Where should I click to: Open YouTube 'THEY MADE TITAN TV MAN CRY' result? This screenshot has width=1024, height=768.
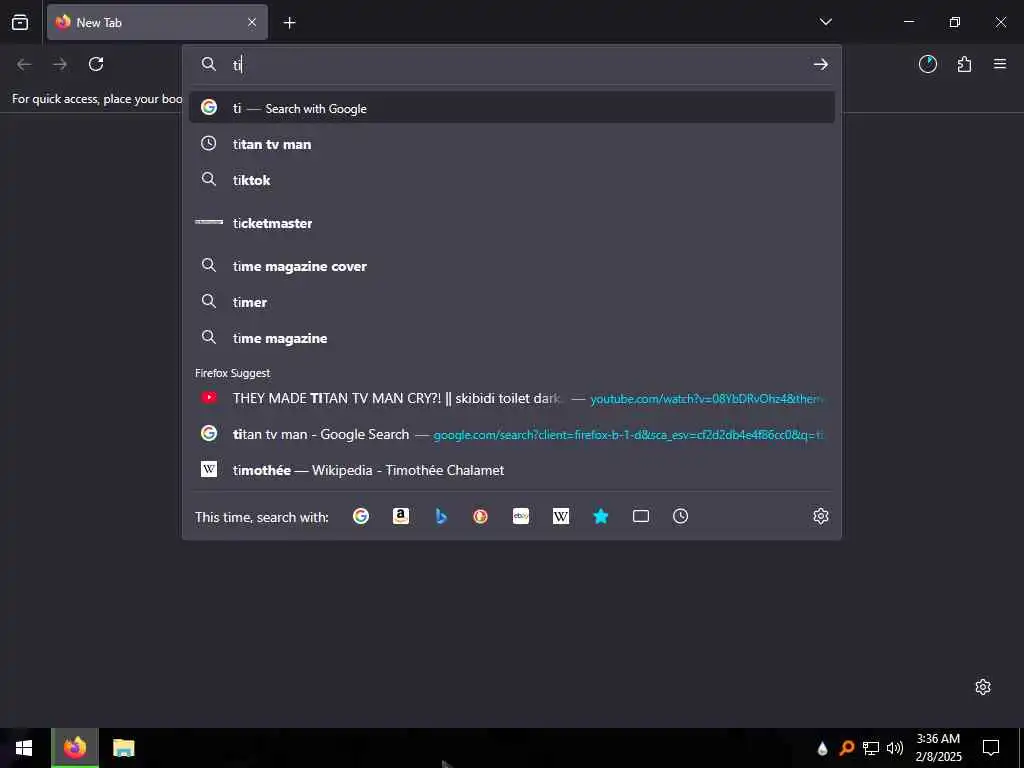(x=511, y=398)
